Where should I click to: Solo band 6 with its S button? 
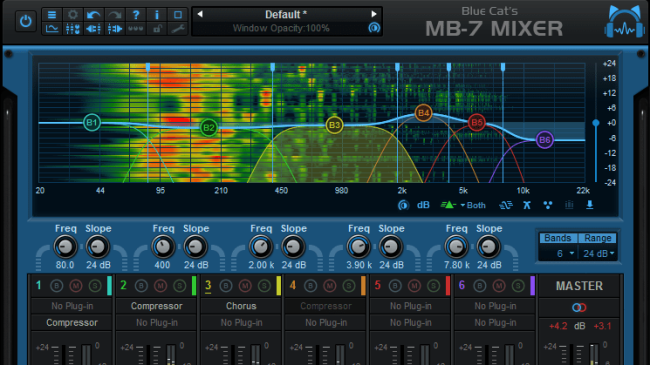tap(518, 286)
